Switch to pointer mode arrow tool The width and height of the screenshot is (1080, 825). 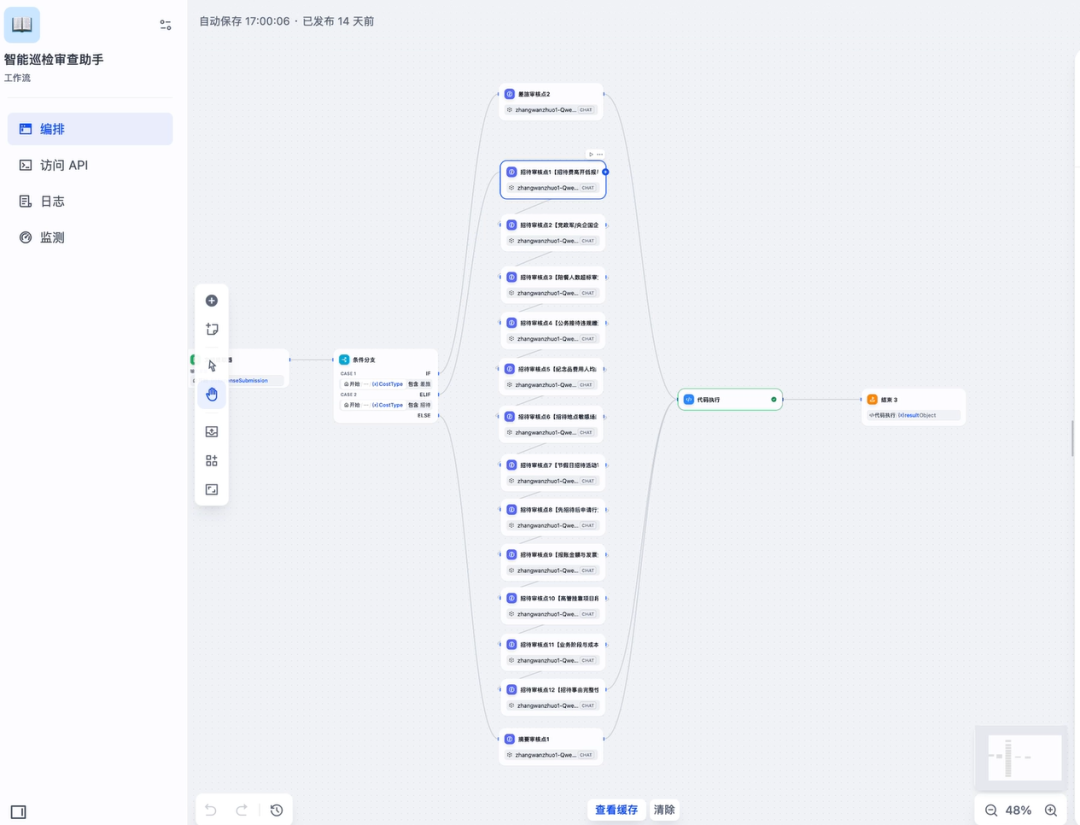[211, 365]
